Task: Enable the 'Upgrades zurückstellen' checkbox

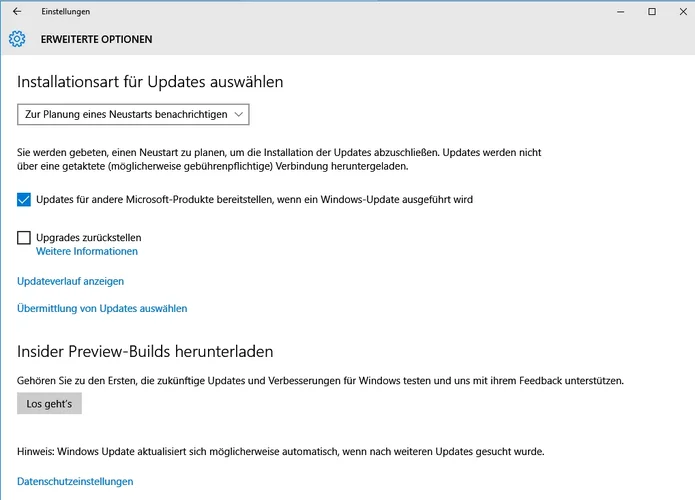Action: point(25,238)
